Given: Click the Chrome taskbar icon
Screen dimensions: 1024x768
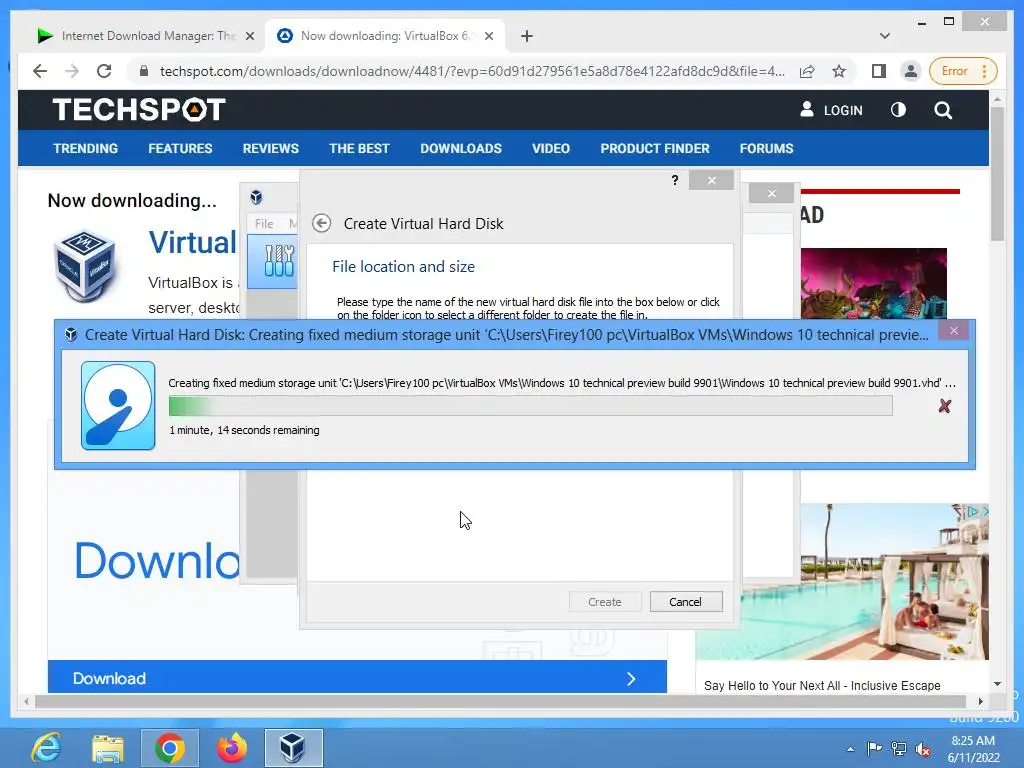Looking at the screenshot, I should [x=170, y=748].
